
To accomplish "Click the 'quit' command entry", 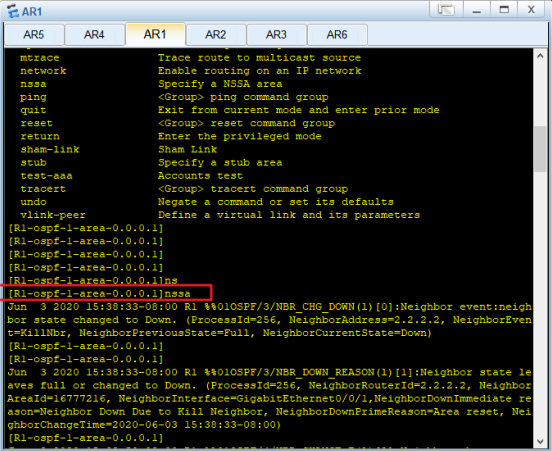I will [33, 110].
